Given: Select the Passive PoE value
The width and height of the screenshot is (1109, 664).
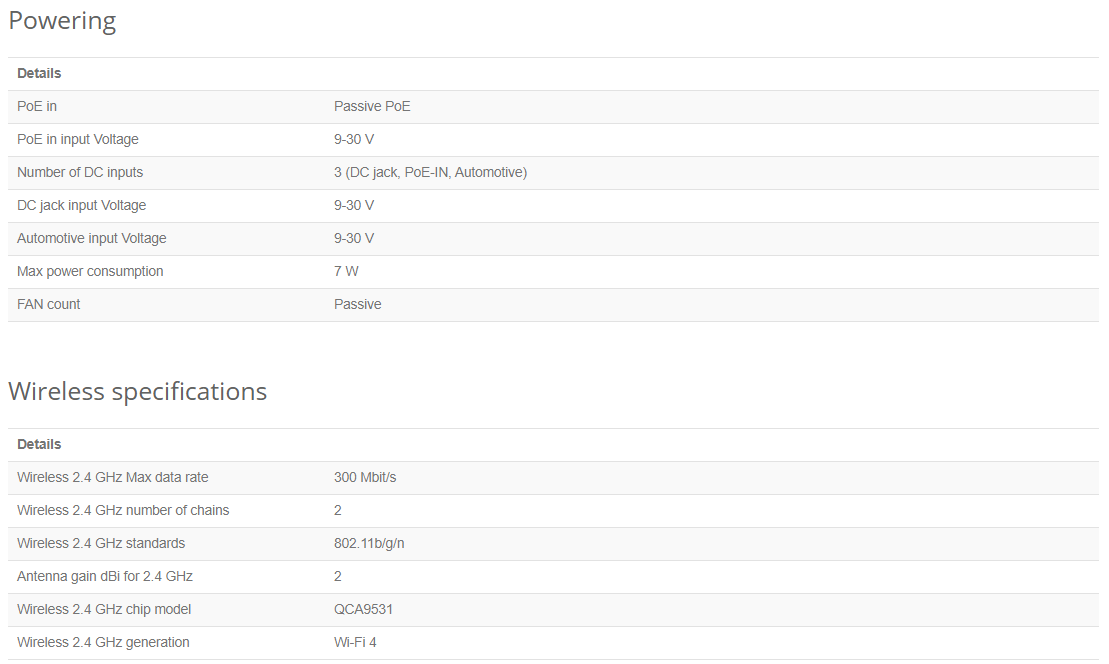Looking at the screenshot, I should [x=372, y=106].
